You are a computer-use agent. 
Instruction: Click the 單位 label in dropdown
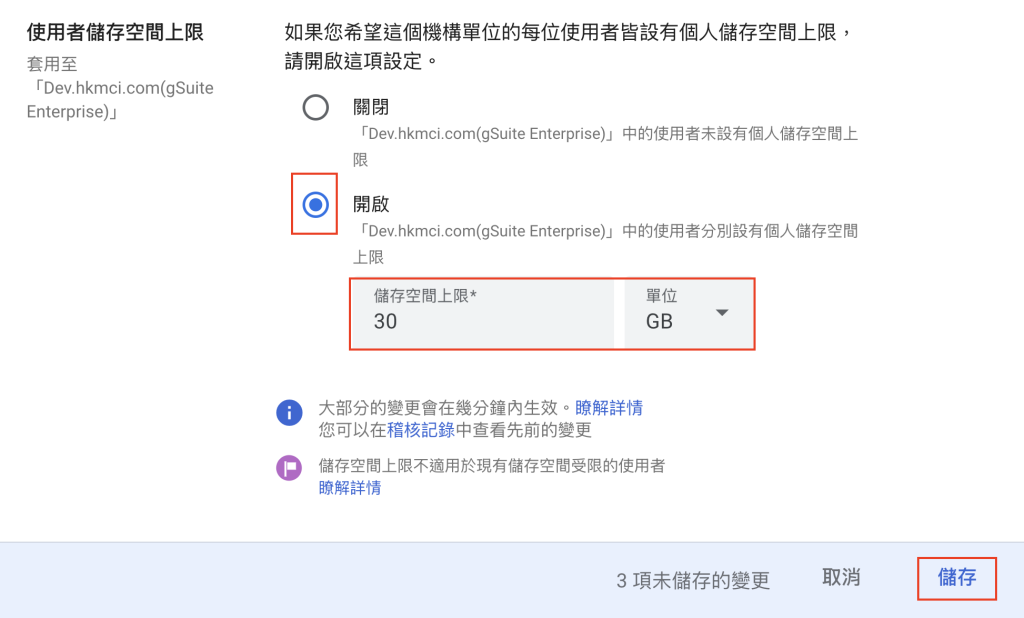pyautogui.click(x=662, y=296)
